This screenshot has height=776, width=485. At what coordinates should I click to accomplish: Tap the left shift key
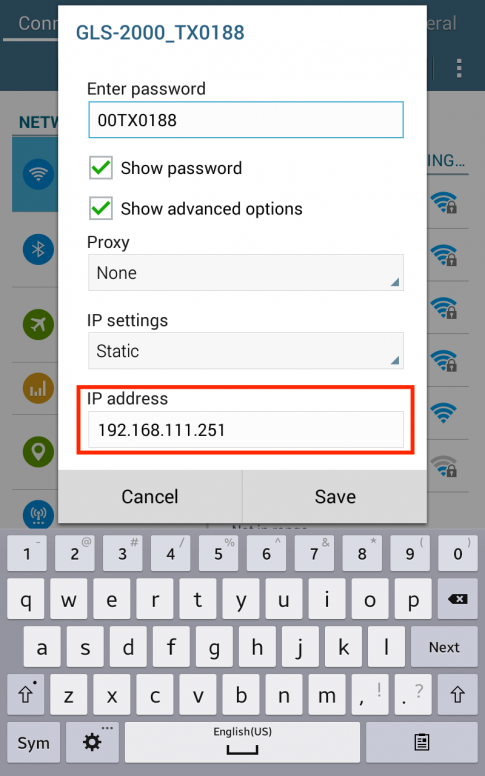click(27, 695)
